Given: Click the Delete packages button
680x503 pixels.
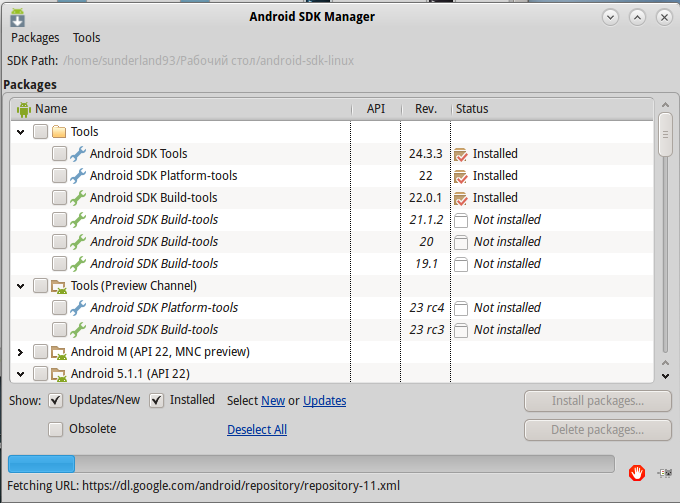Looking at the screenshot, I should coord(598,430).
